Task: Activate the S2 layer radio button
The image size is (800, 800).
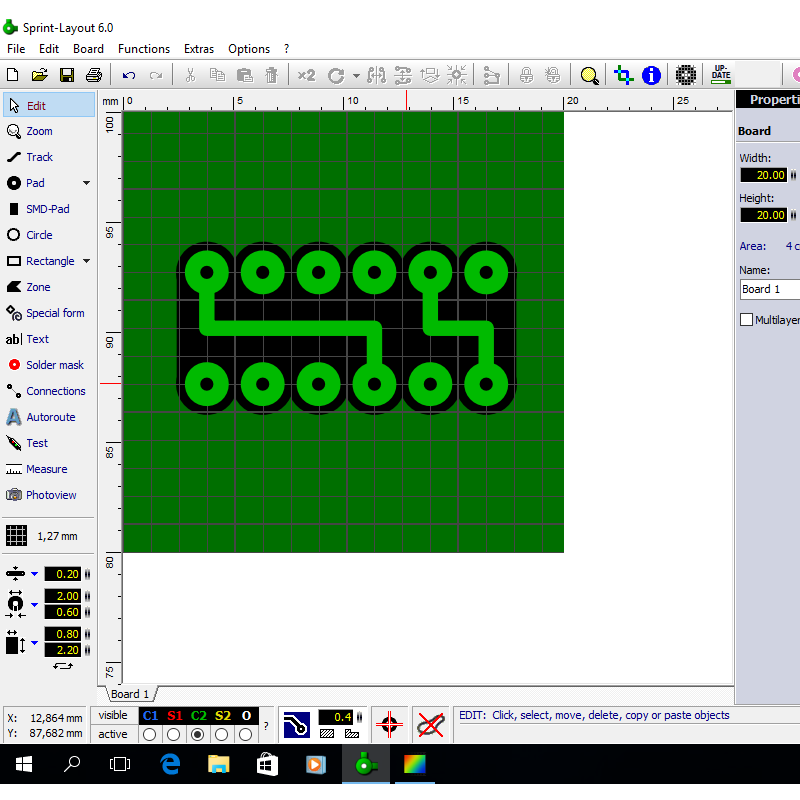Action: click(x=222, y=734)
